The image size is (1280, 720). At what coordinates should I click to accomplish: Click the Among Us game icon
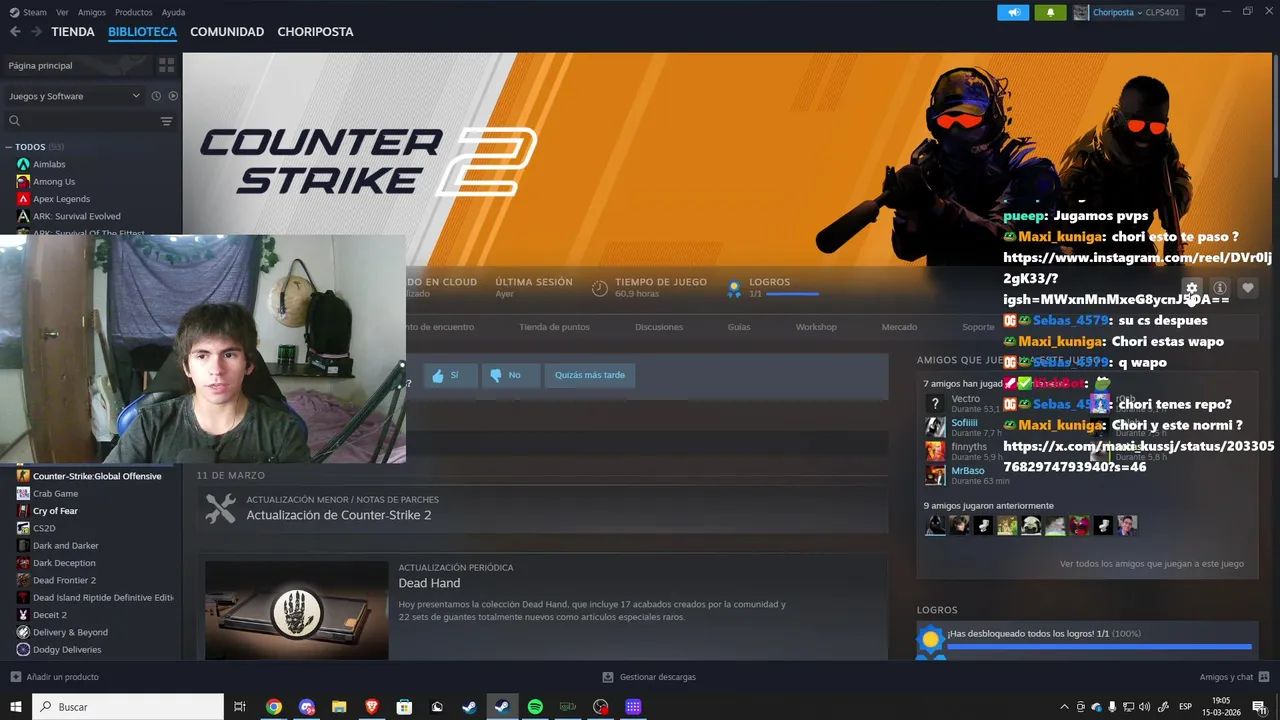(x=23, y=181)
